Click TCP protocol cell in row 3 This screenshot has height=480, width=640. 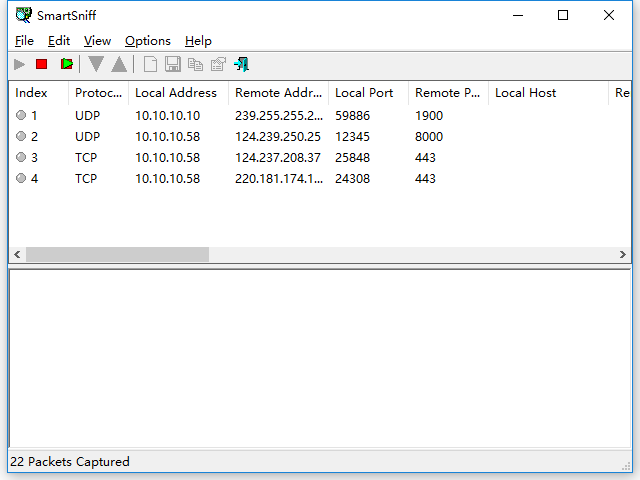coord(86,158)
